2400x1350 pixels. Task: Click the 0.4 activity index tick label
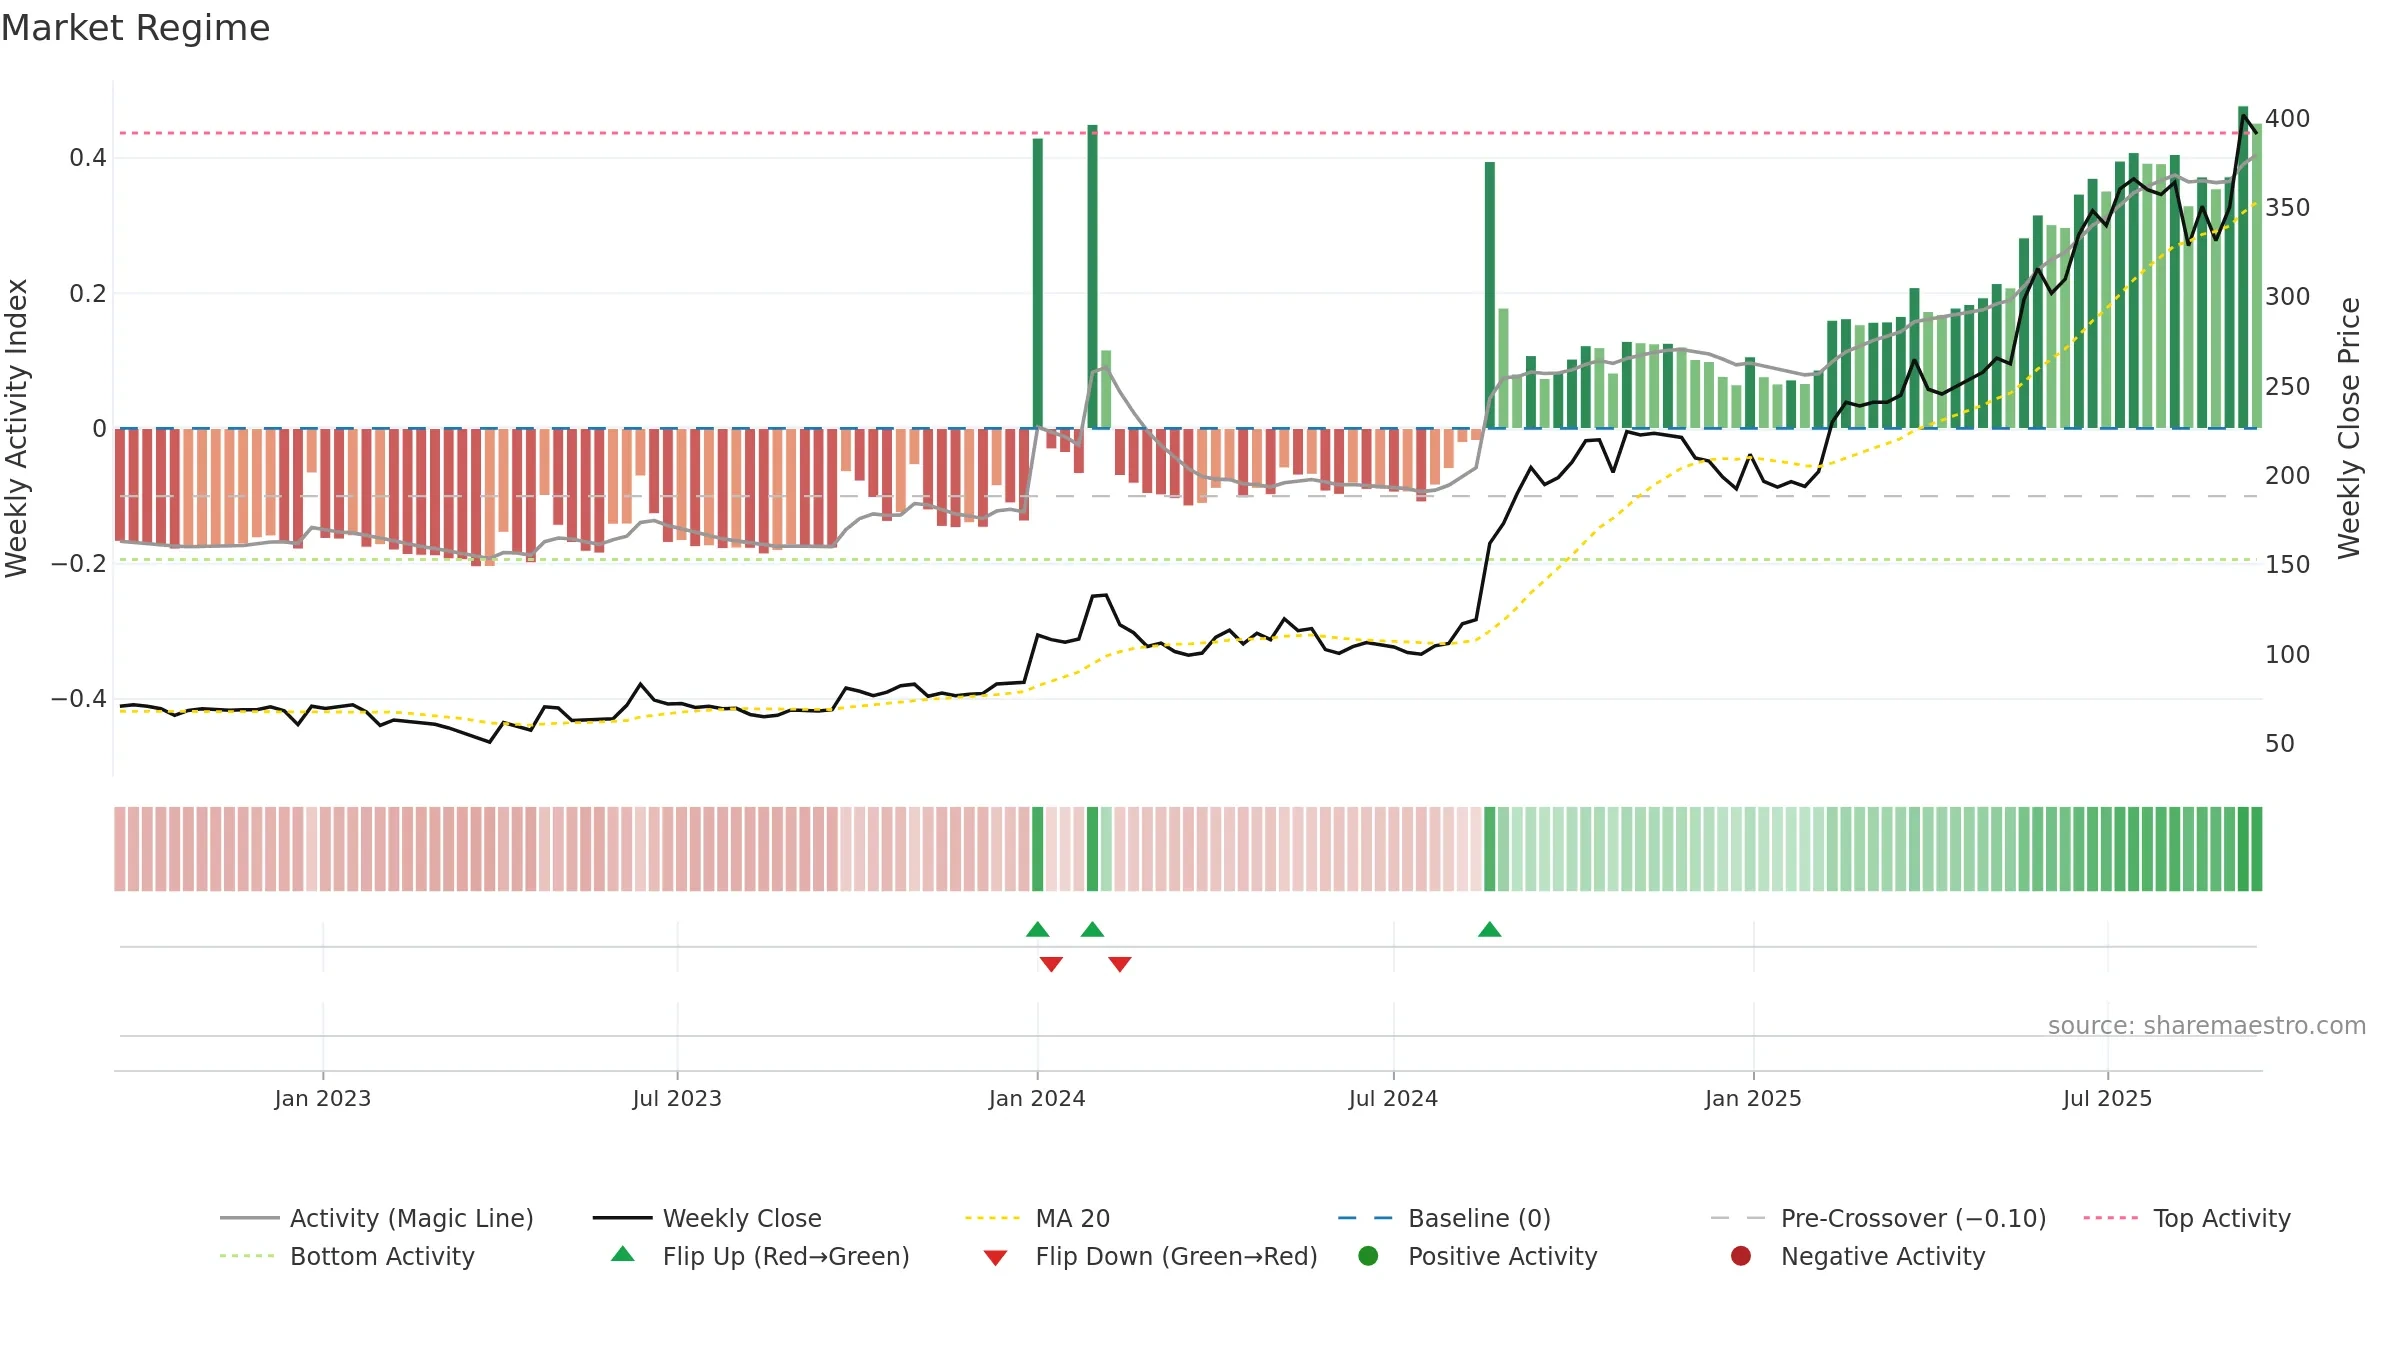pos(88,157)
